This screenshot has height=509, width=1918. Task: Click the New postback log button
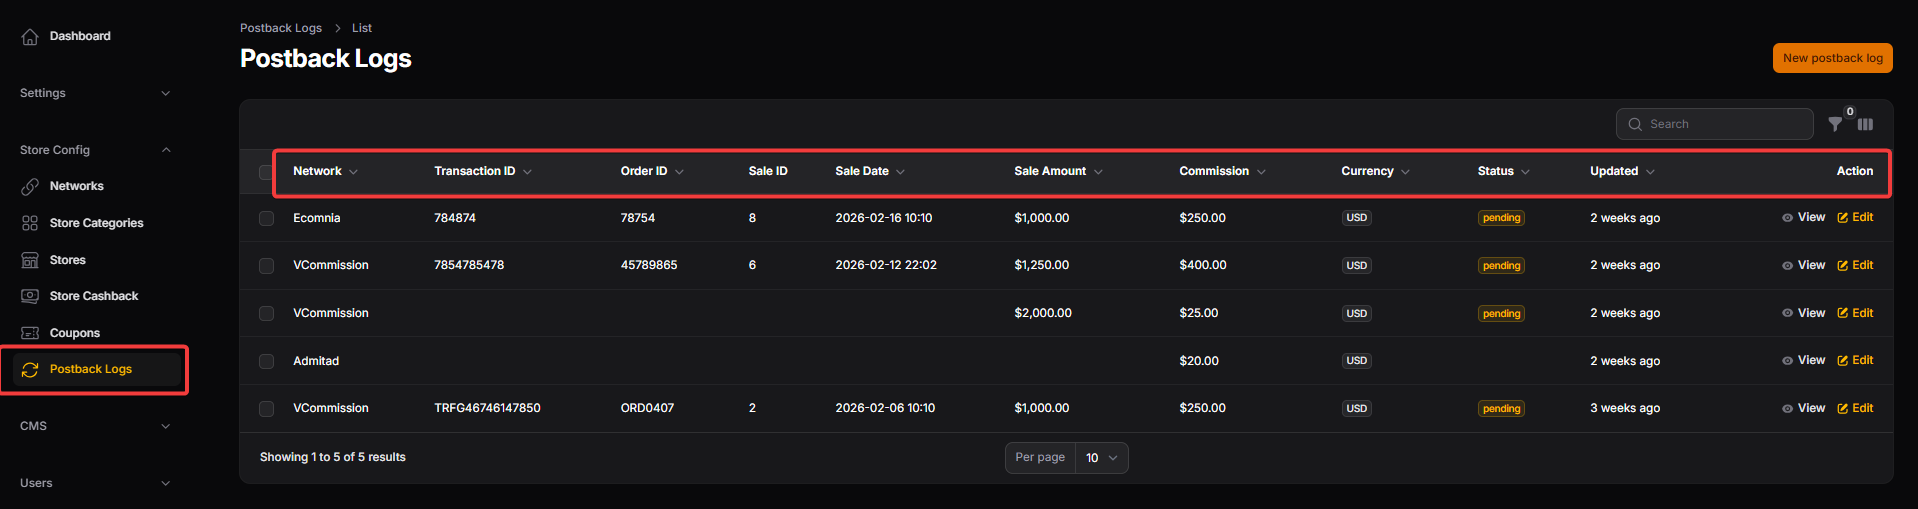(1832, 58)
